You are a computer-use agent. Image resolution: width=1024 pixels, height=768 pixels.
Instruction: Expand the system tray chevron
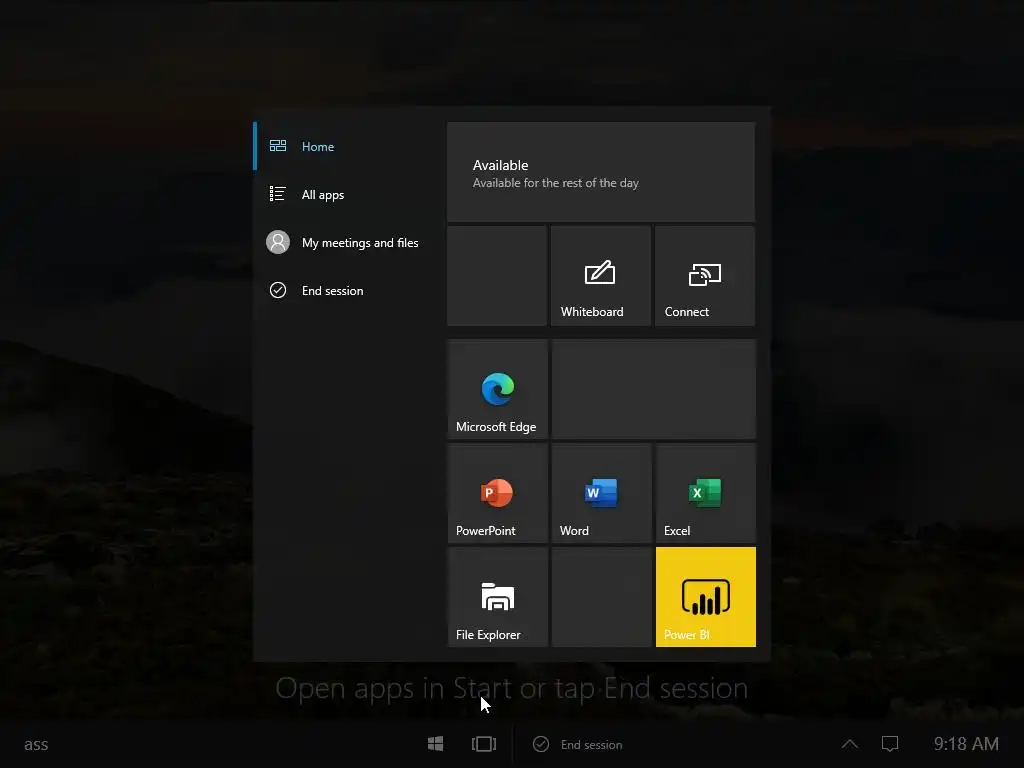(850, 744)
